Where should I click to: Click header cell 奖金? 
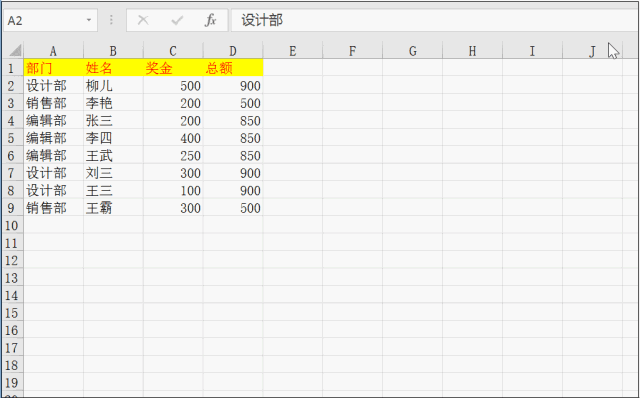173,68
